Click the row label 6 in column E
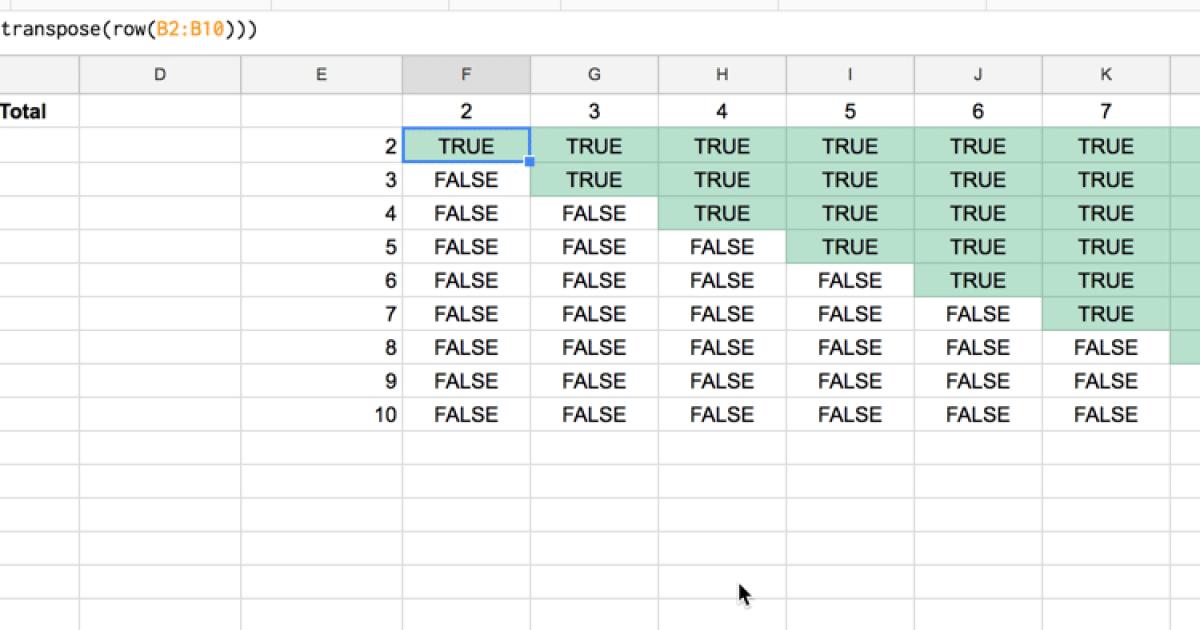 tap(390, 281)
